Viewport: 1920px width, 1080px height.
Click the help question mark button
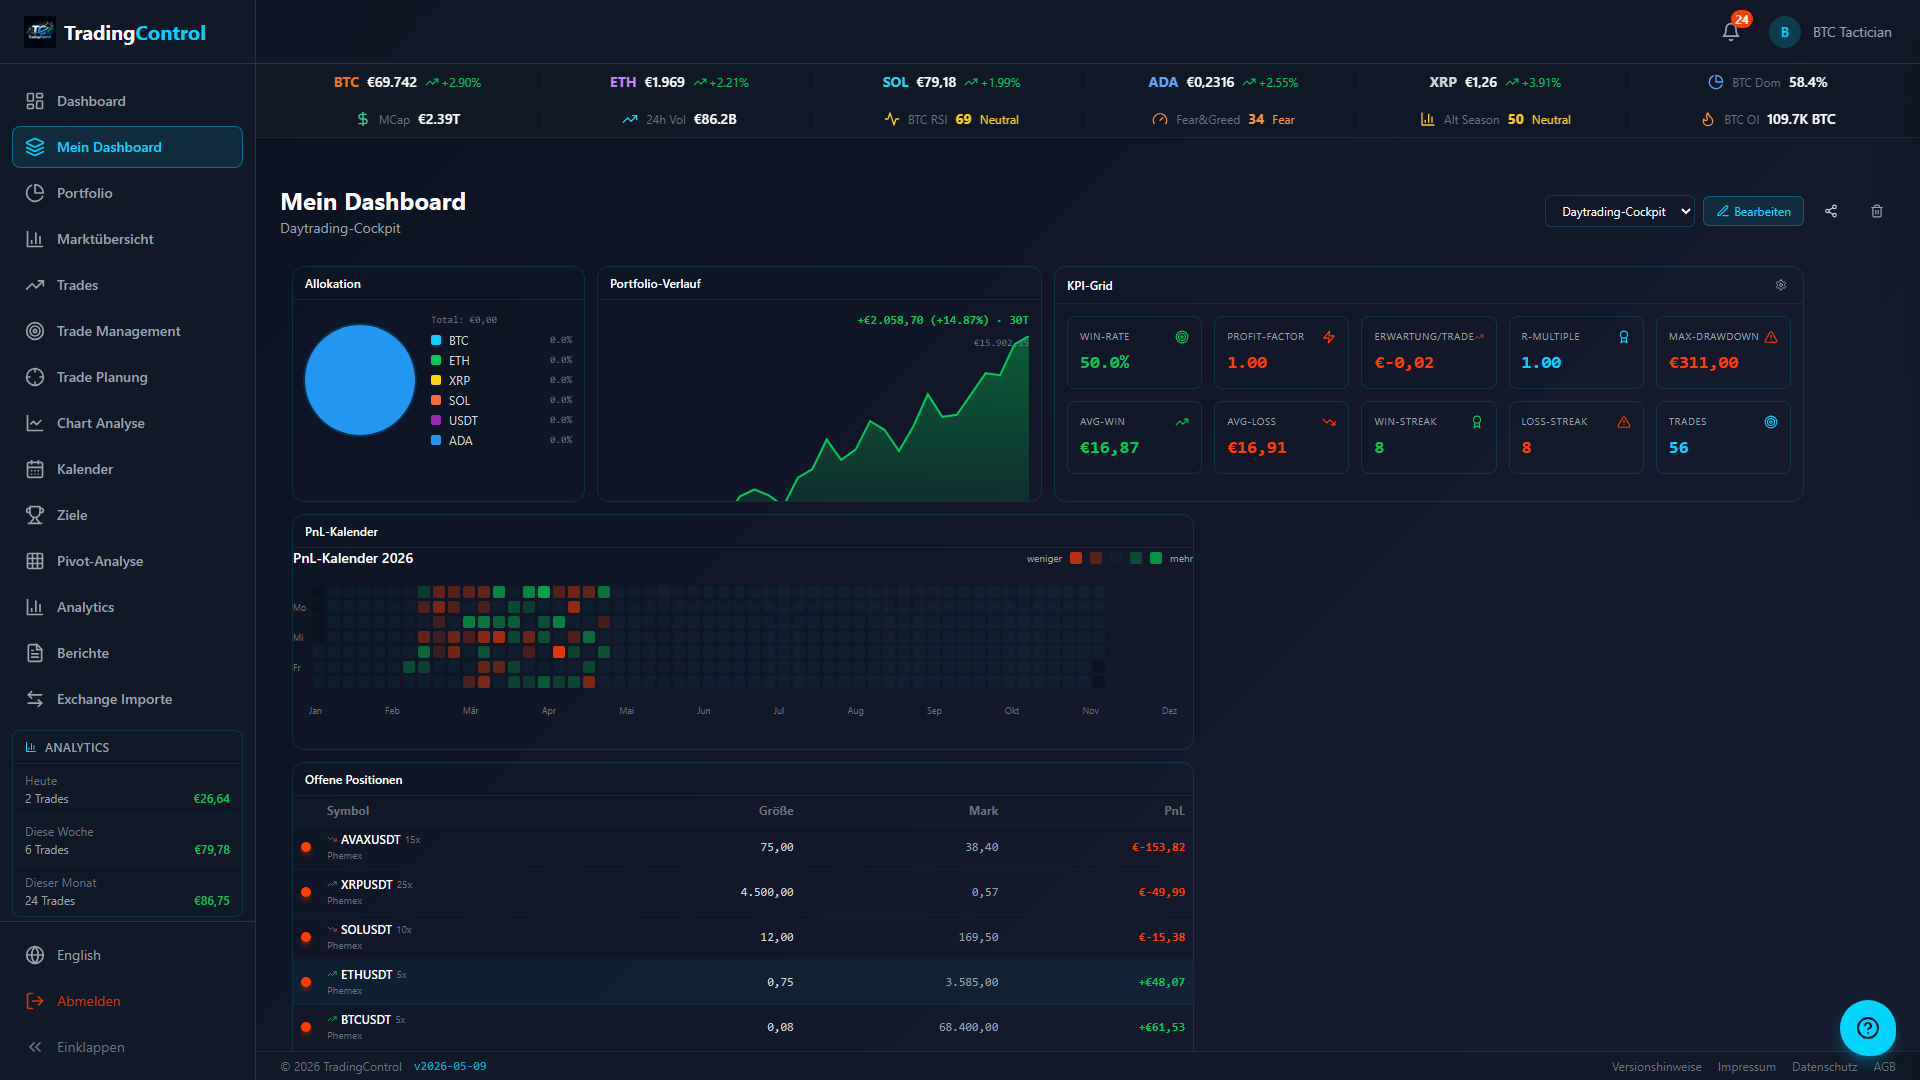tap(1868, 1028)
